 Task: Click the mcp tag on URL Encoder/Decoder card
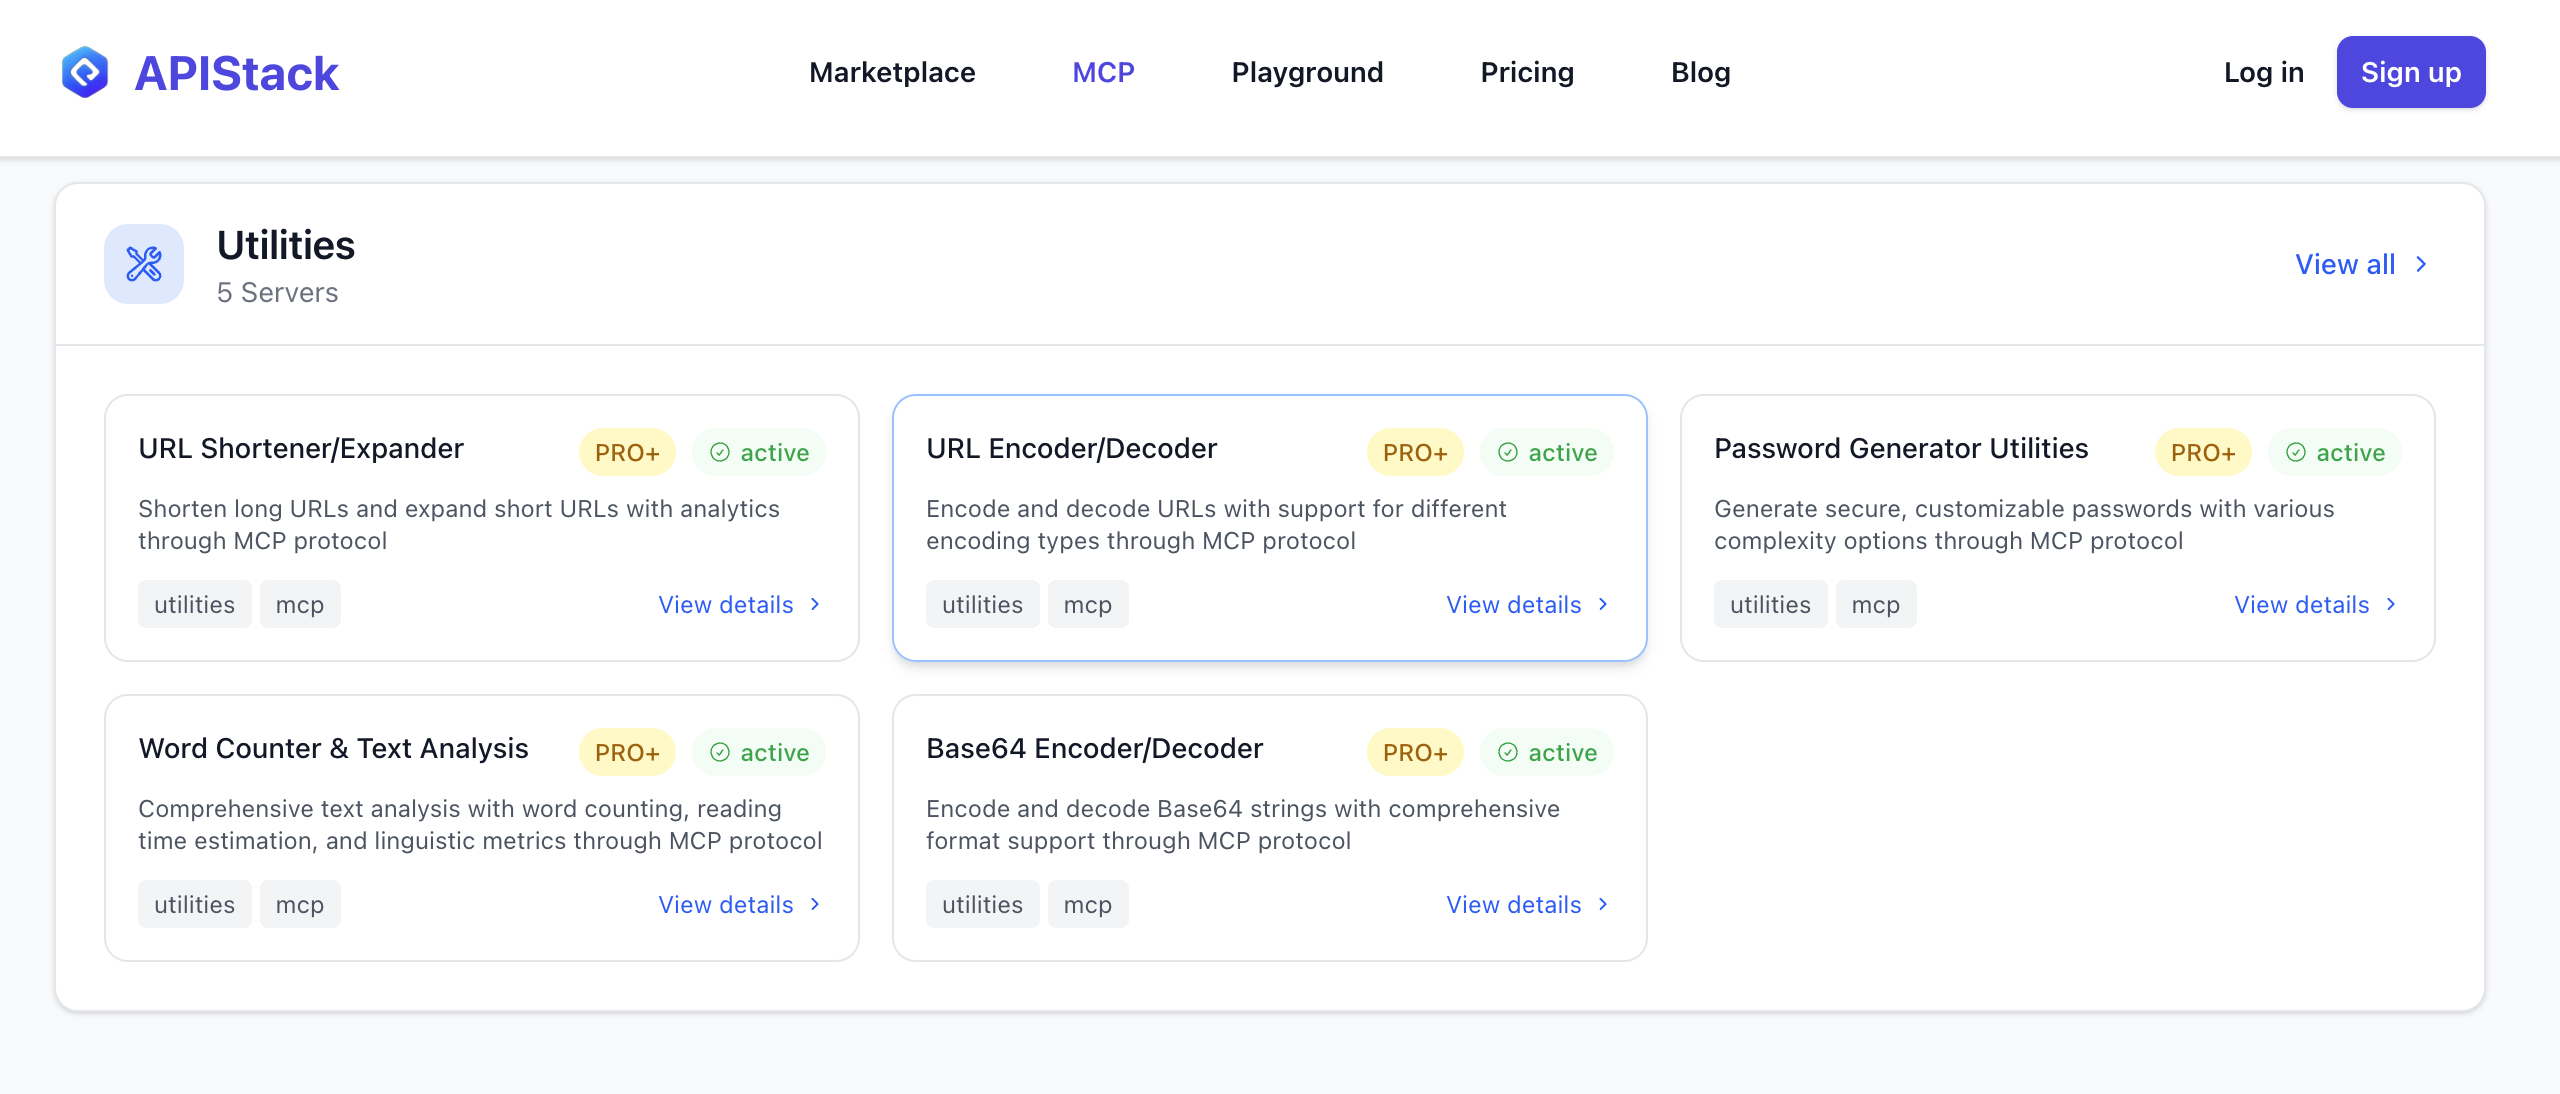pyautogui.click(x=1088, y=604)
